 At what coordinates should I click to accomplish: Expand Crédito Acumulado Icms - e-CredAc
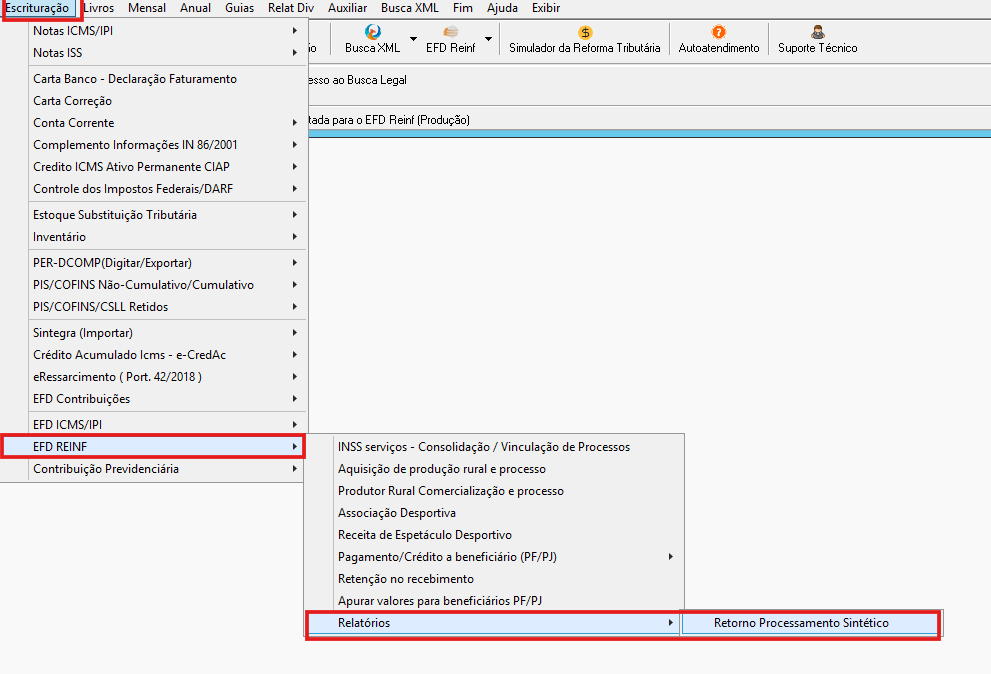pos(166,355)
